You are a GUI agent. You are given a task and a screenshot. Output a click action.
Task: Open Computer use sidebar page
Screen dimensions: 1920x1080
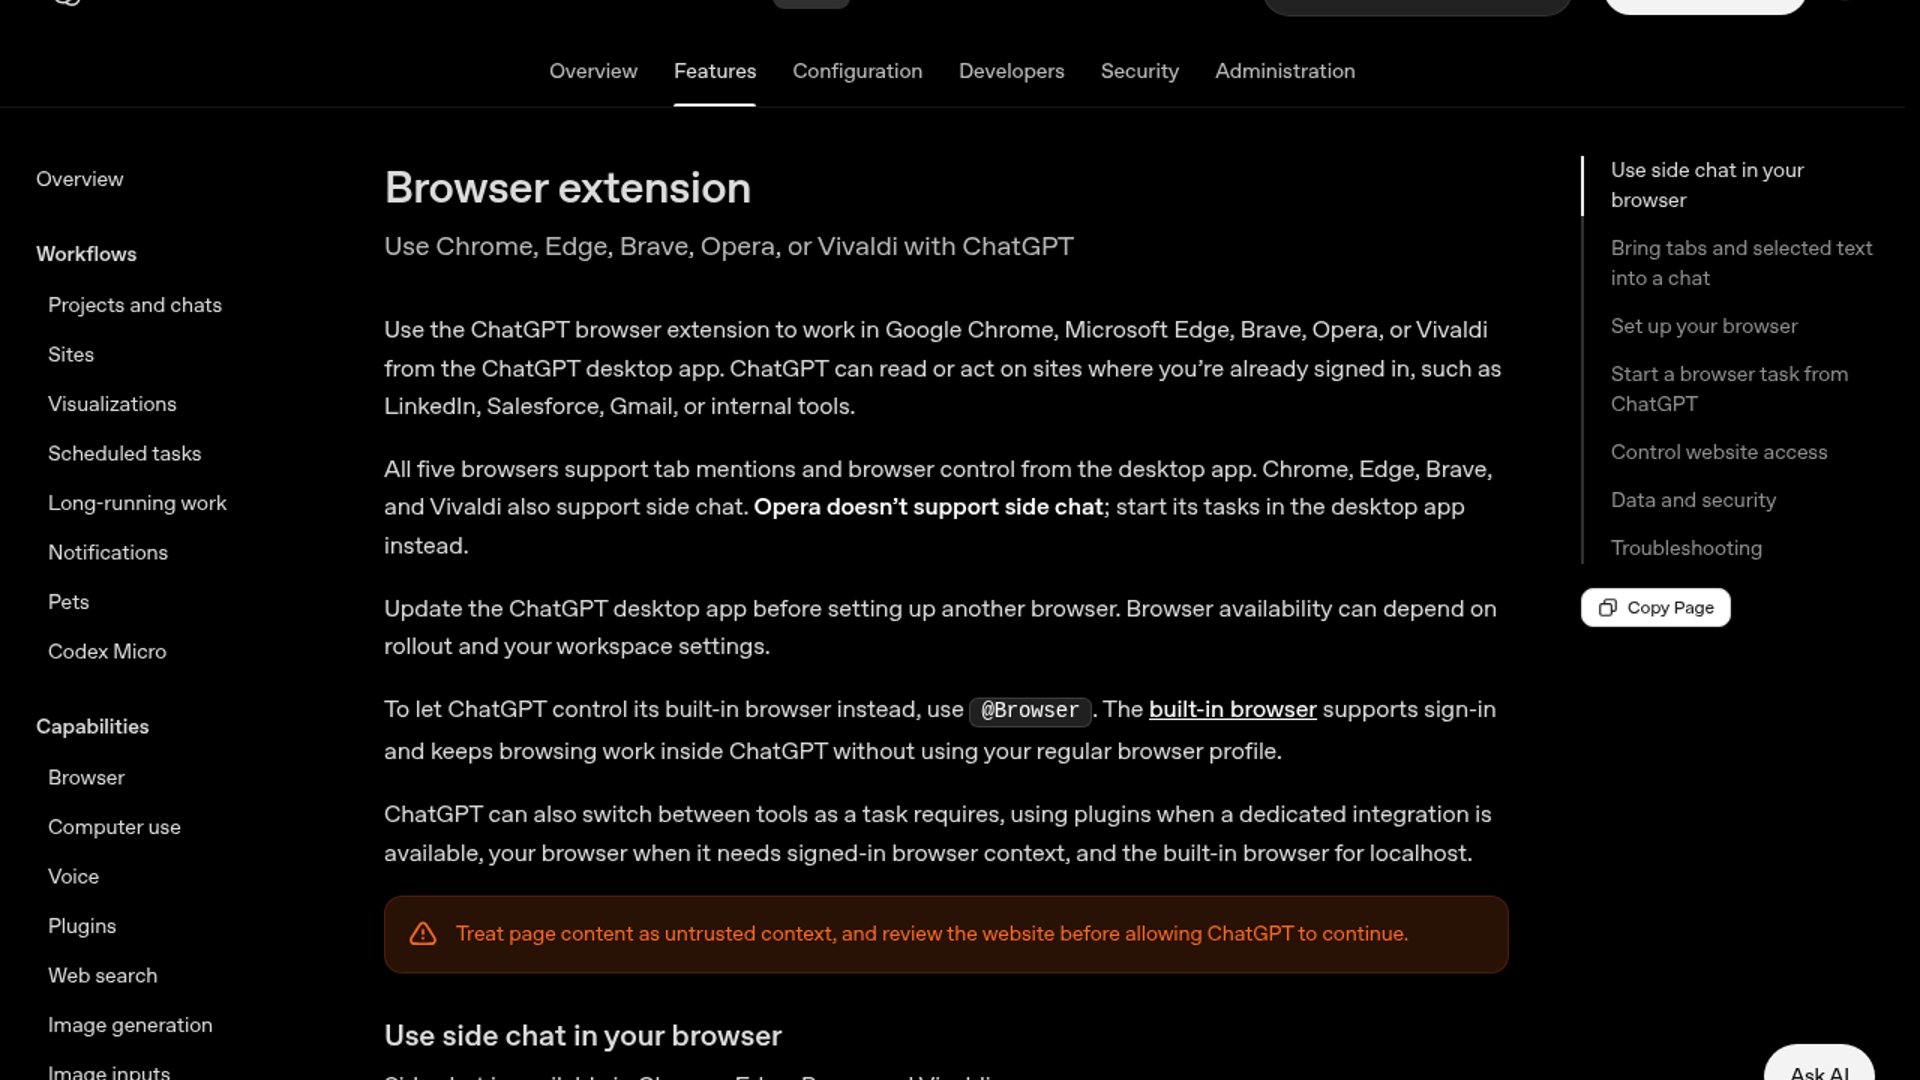(114, 827)
